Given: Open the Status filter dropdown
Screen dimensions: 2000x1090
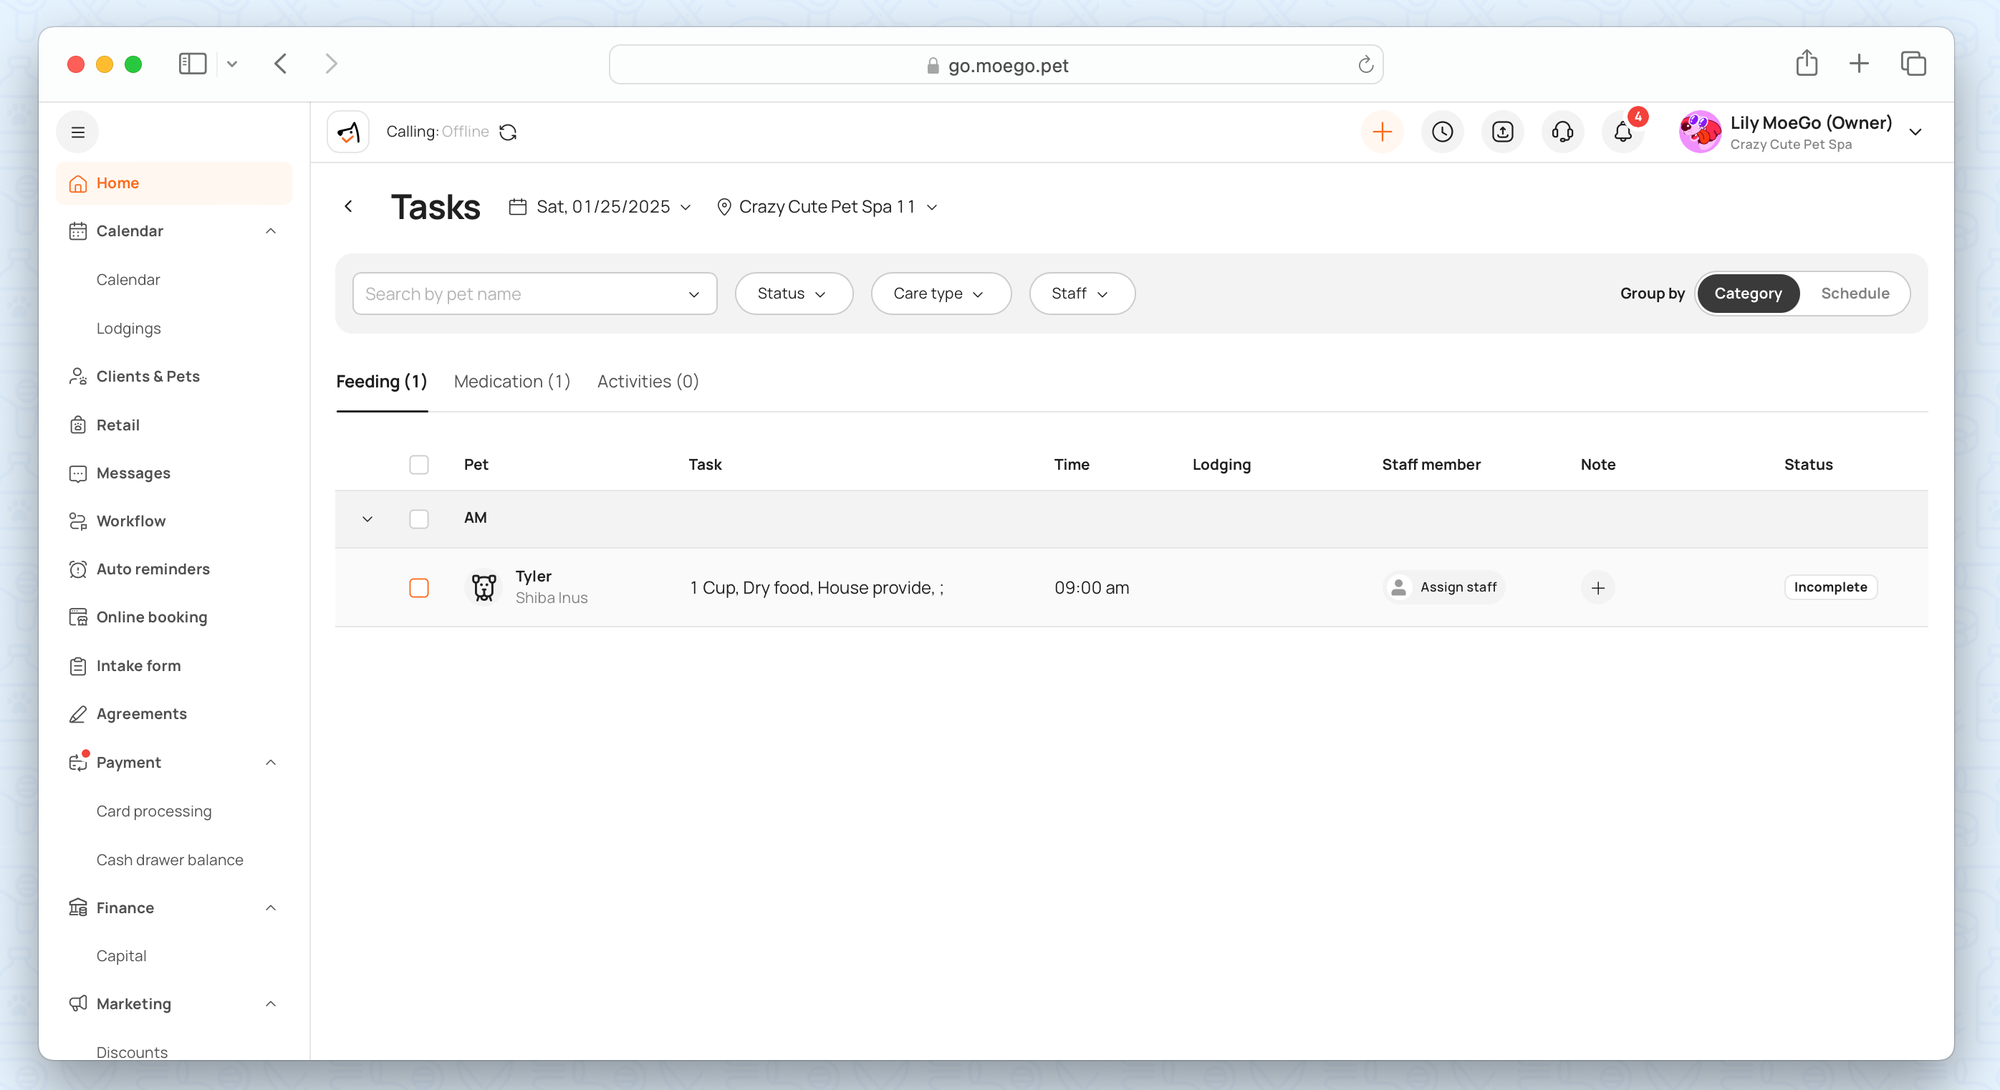Looking at the screenshot, I should (x=793, y=294).
